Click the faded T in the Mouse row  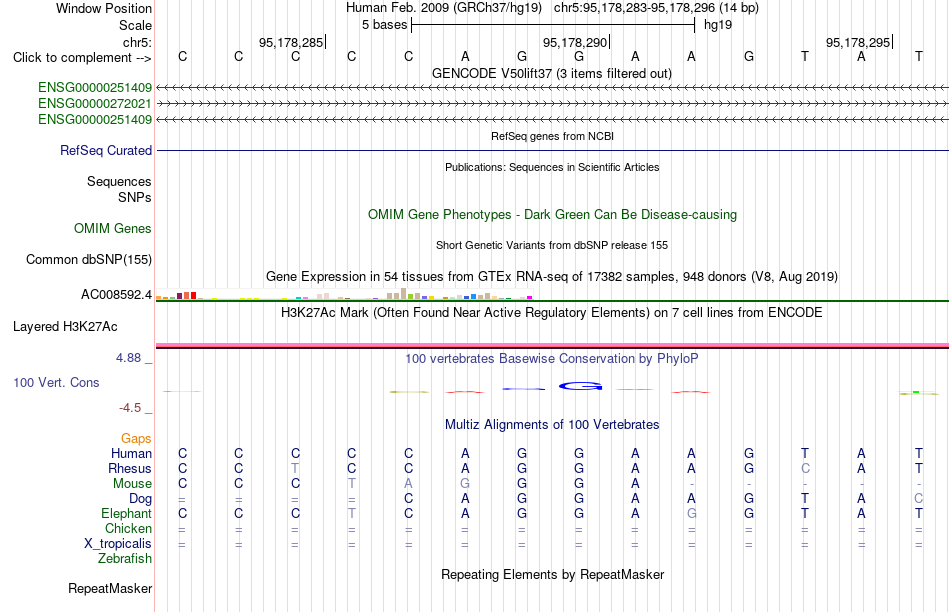coord(351,484)
